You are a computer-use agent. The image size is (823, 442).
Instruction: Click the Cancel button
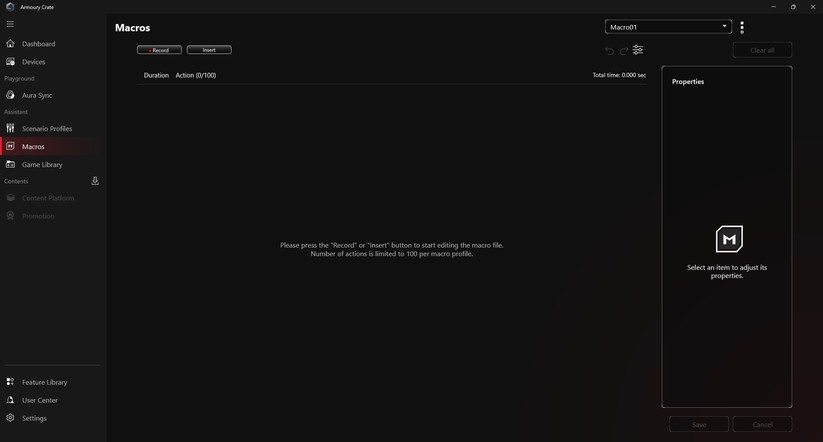coord(762,424)
